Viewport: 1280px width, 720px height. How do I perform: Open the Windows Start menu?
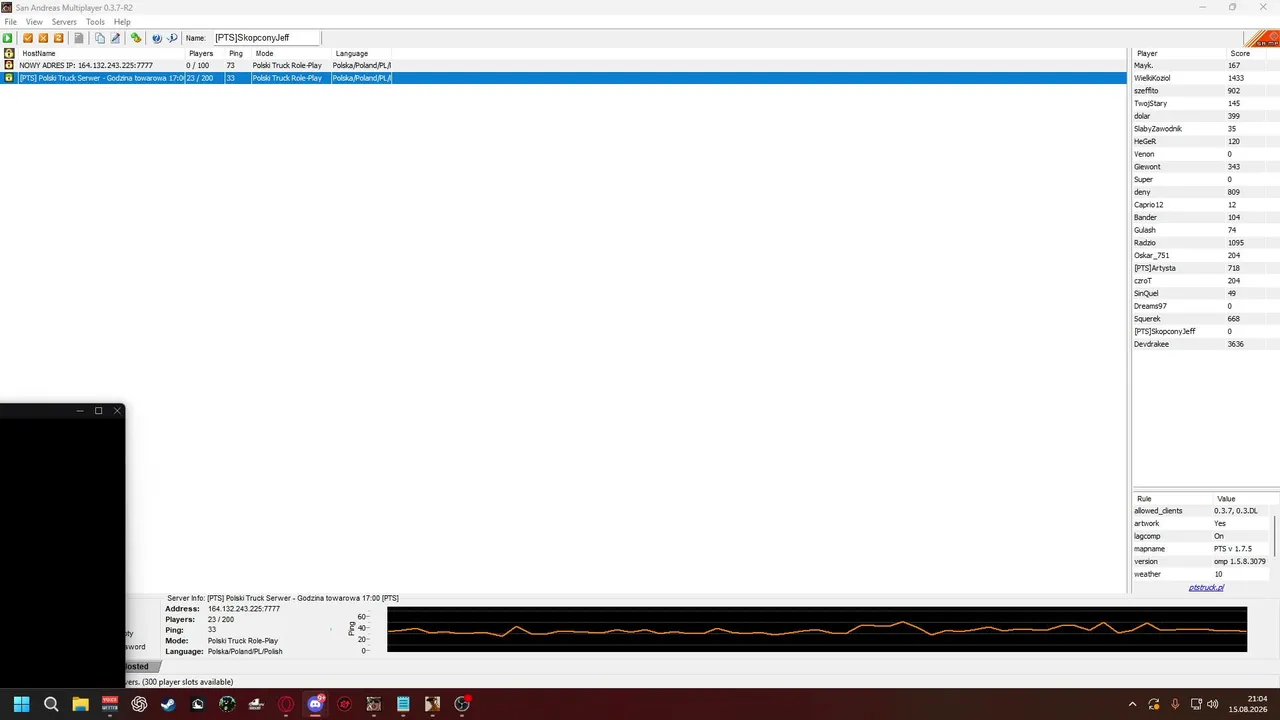[x=21, y=704]
